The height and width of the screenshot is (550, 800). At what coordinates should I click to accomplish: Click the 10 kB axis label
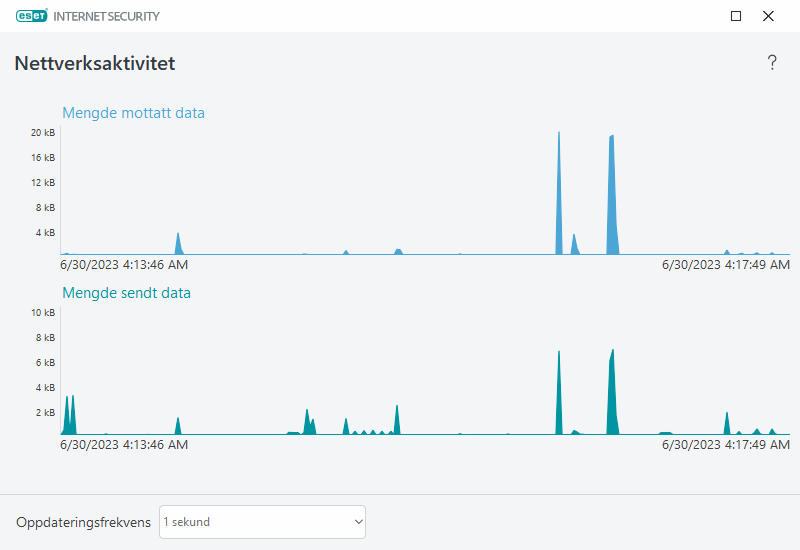tap(42, 313)
